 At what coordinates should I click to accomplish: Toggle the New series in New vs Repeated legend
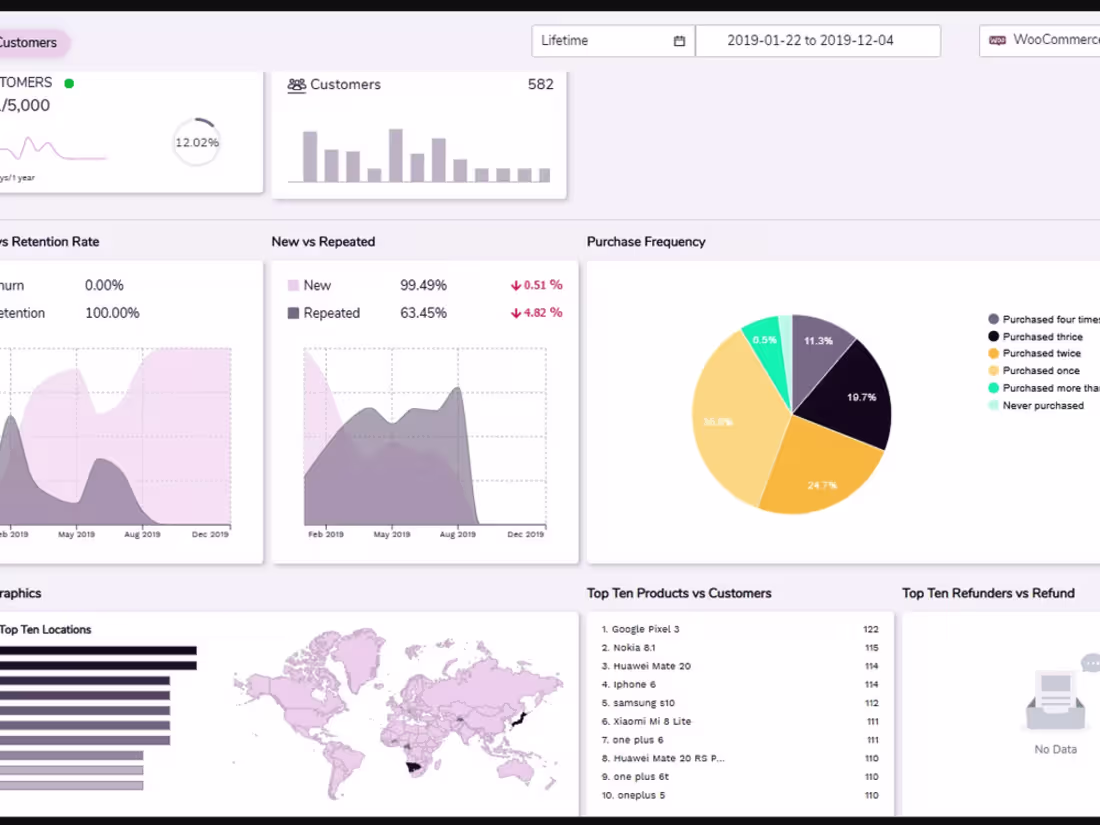pyautogui.click(x=306, y=285)
